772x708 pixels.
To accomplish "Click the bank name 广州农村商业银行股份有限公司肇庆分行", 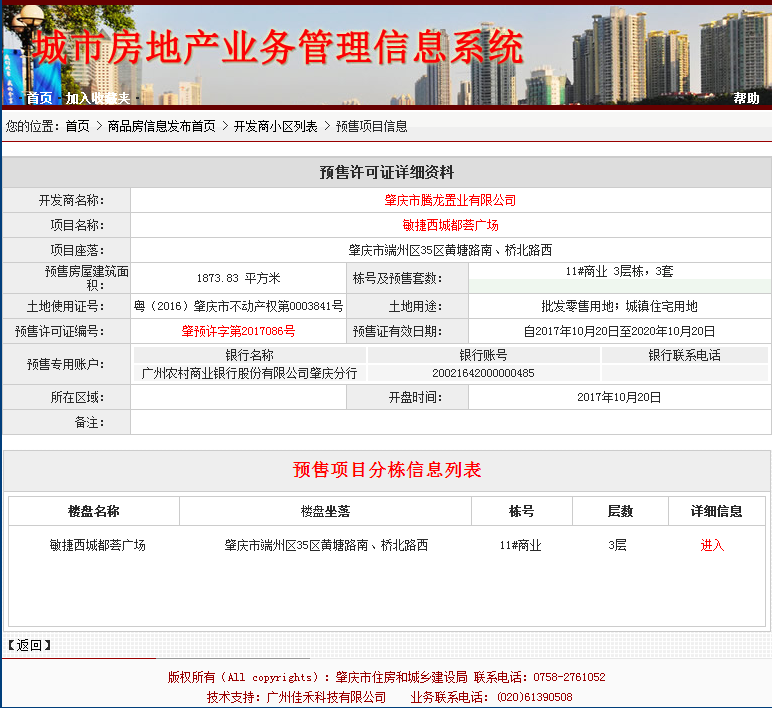I will pos(249,373).
